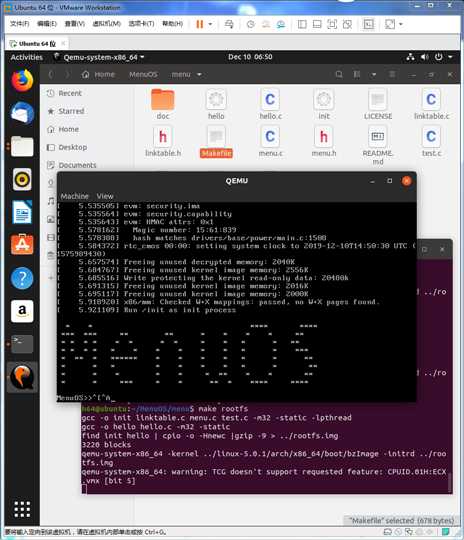Open the doc folder
Screen dimensions: 464x540
coord(163,104)
